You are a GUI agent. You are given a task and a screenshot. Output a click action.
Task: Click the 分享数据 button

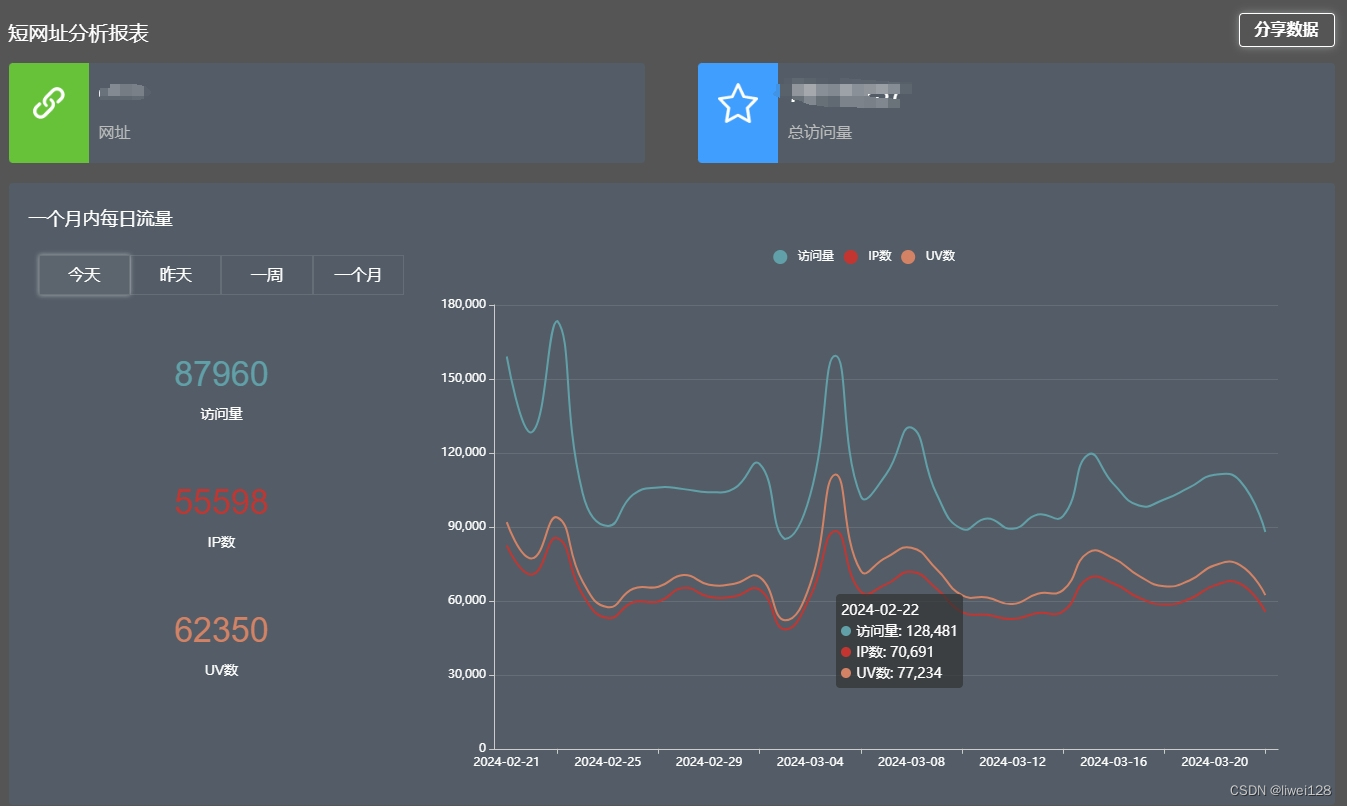[x=1286, y=30]
